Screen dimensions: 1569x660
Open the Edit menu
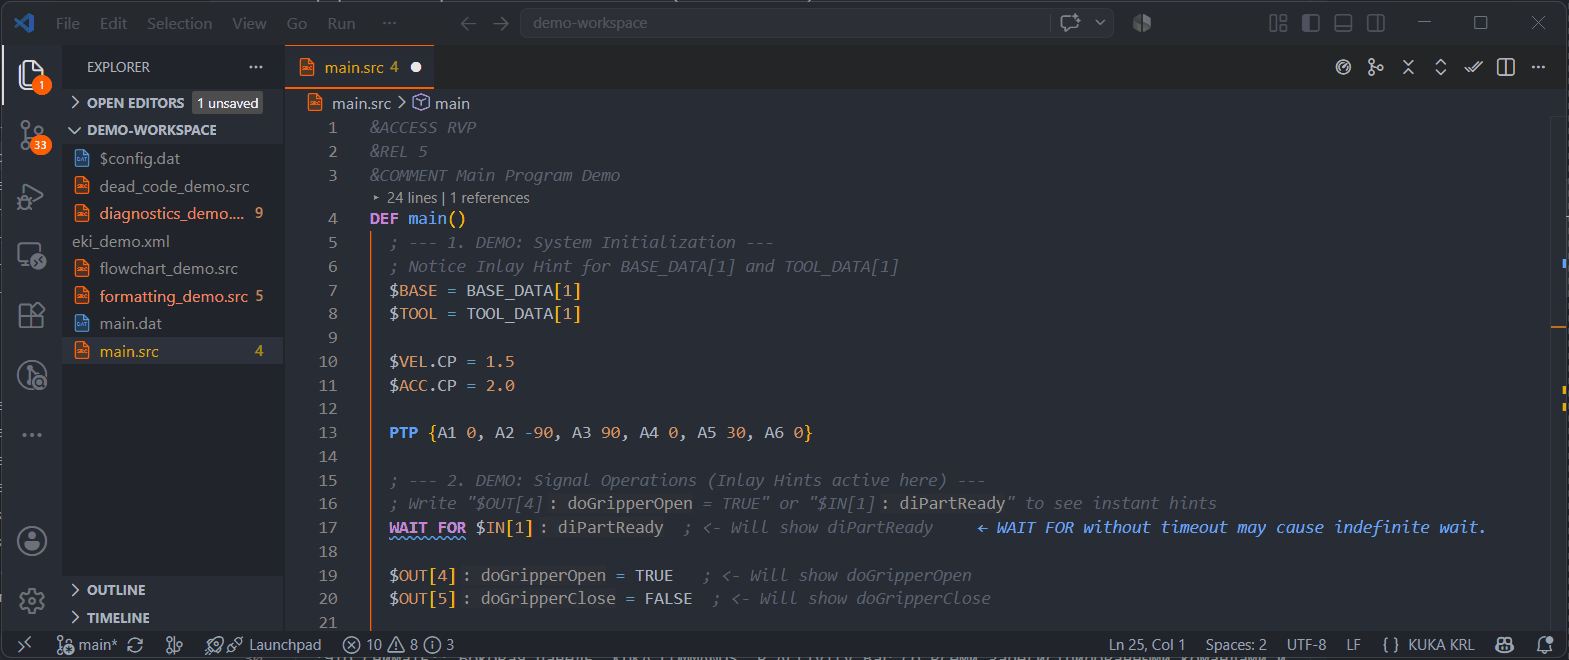tap(113, 23)
